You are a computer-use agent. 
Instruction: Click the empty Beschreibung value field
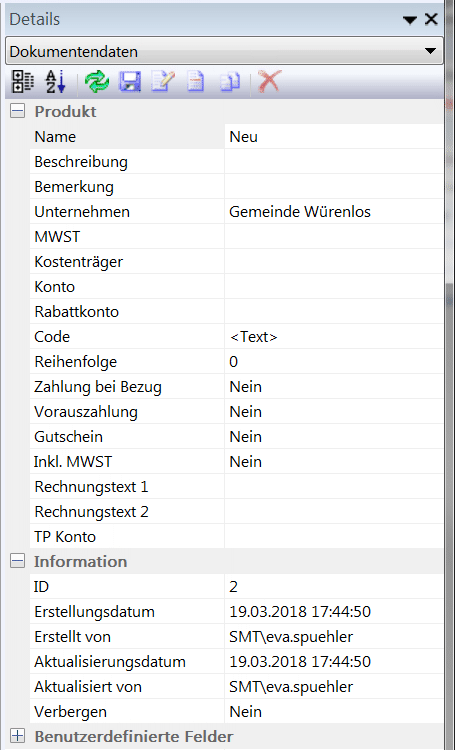pyautogui.click(x=334, y=162)
